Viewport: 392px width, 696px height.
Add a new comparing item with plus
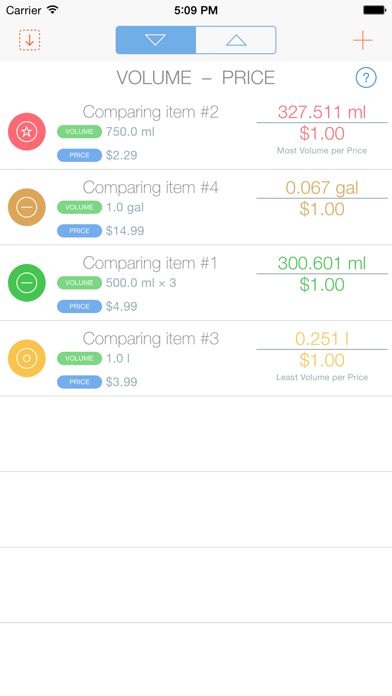coord(363,40)
